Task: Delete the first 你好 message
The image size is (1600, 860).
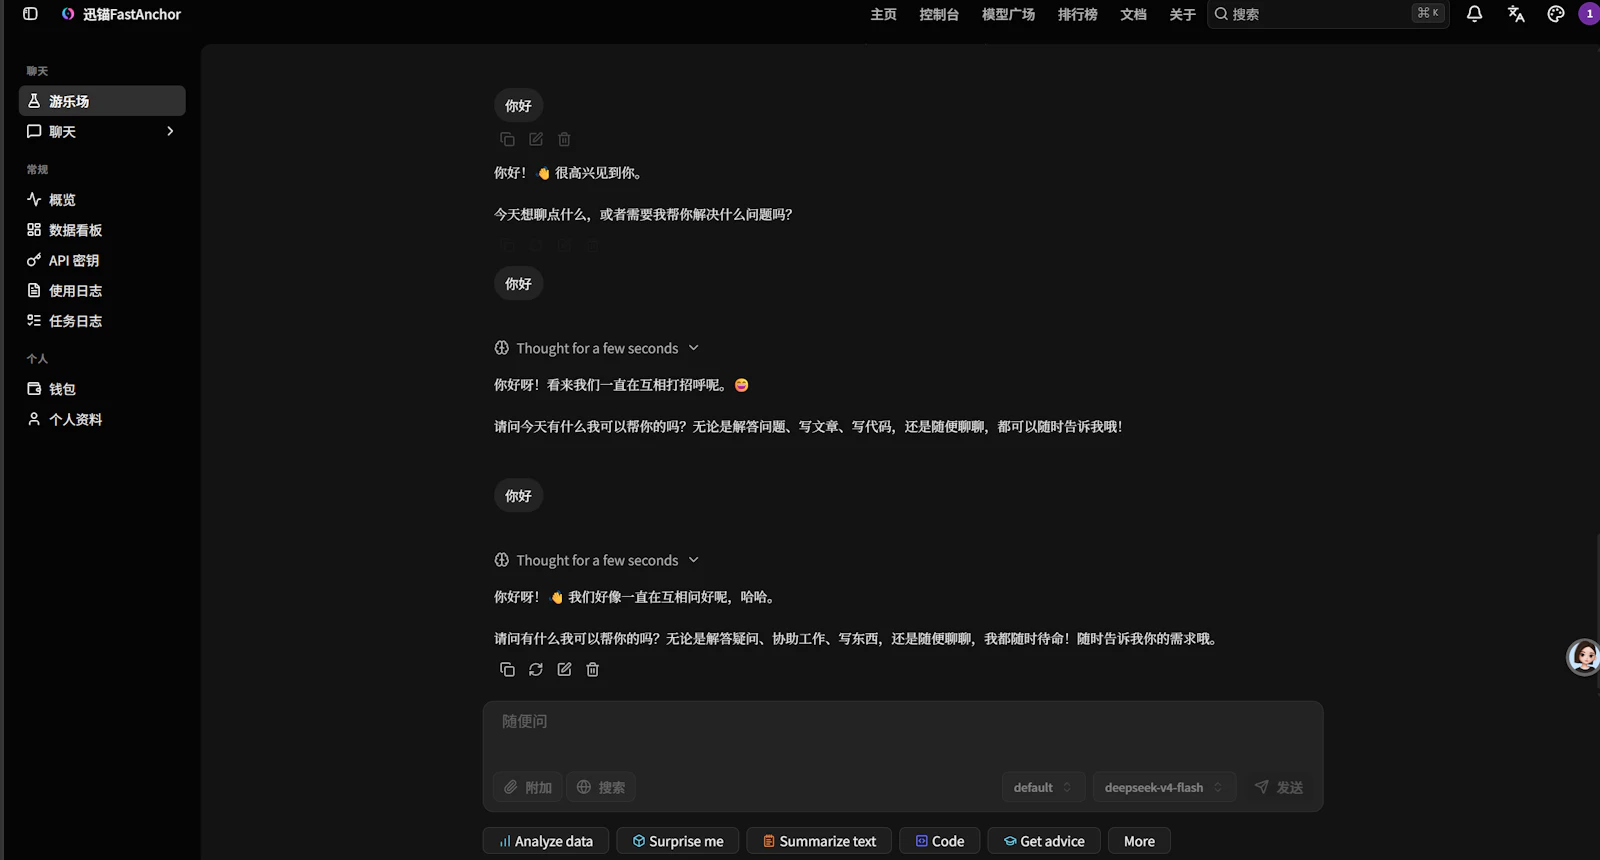Action: point(564,139)
